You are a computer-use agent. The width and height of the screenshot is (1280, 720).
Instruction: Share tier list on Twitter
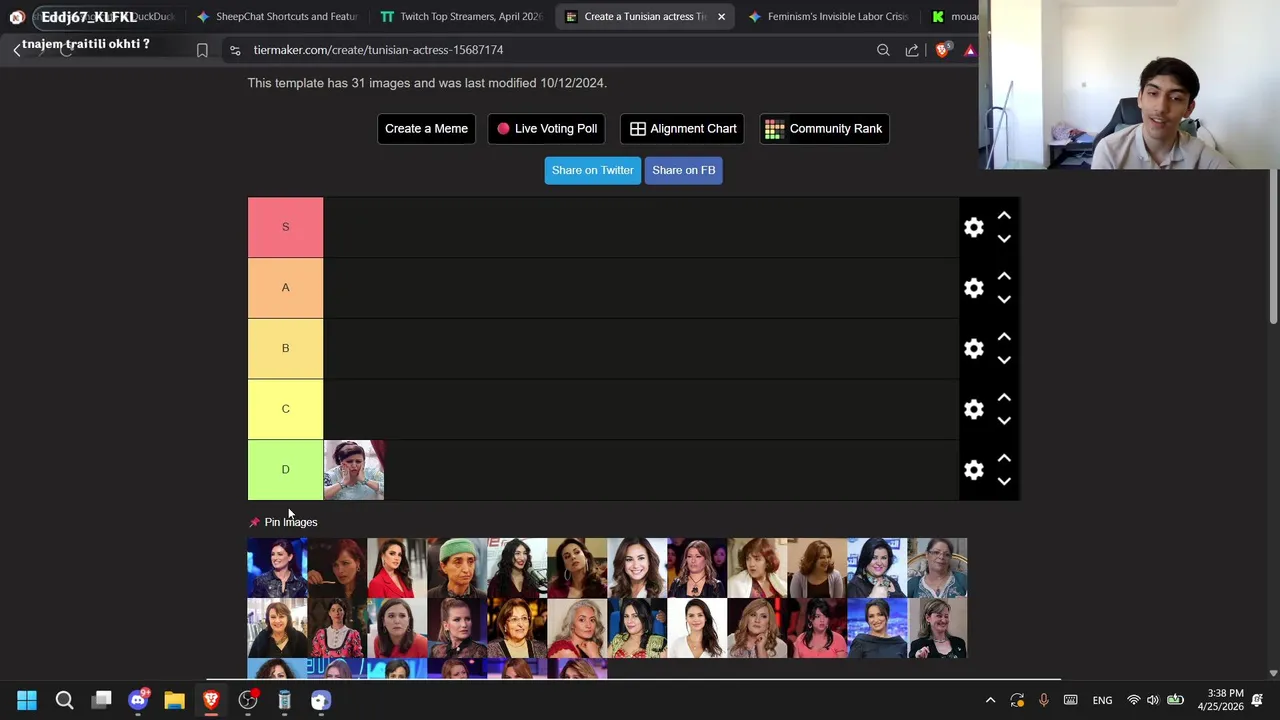[592, 170]
